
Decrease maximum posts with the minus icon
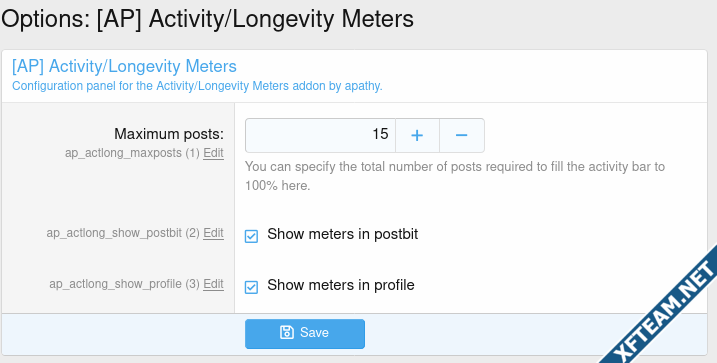click(462, 135)
